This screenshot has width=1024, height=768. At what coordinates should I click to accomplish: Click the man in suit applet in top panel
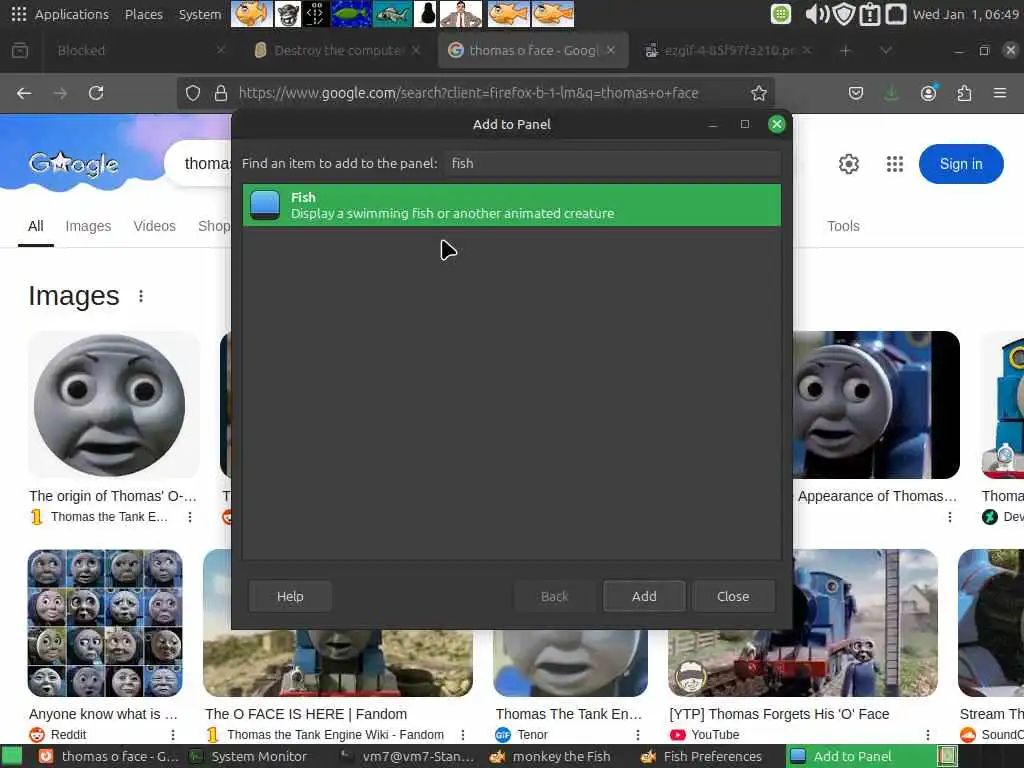[461, 14]
